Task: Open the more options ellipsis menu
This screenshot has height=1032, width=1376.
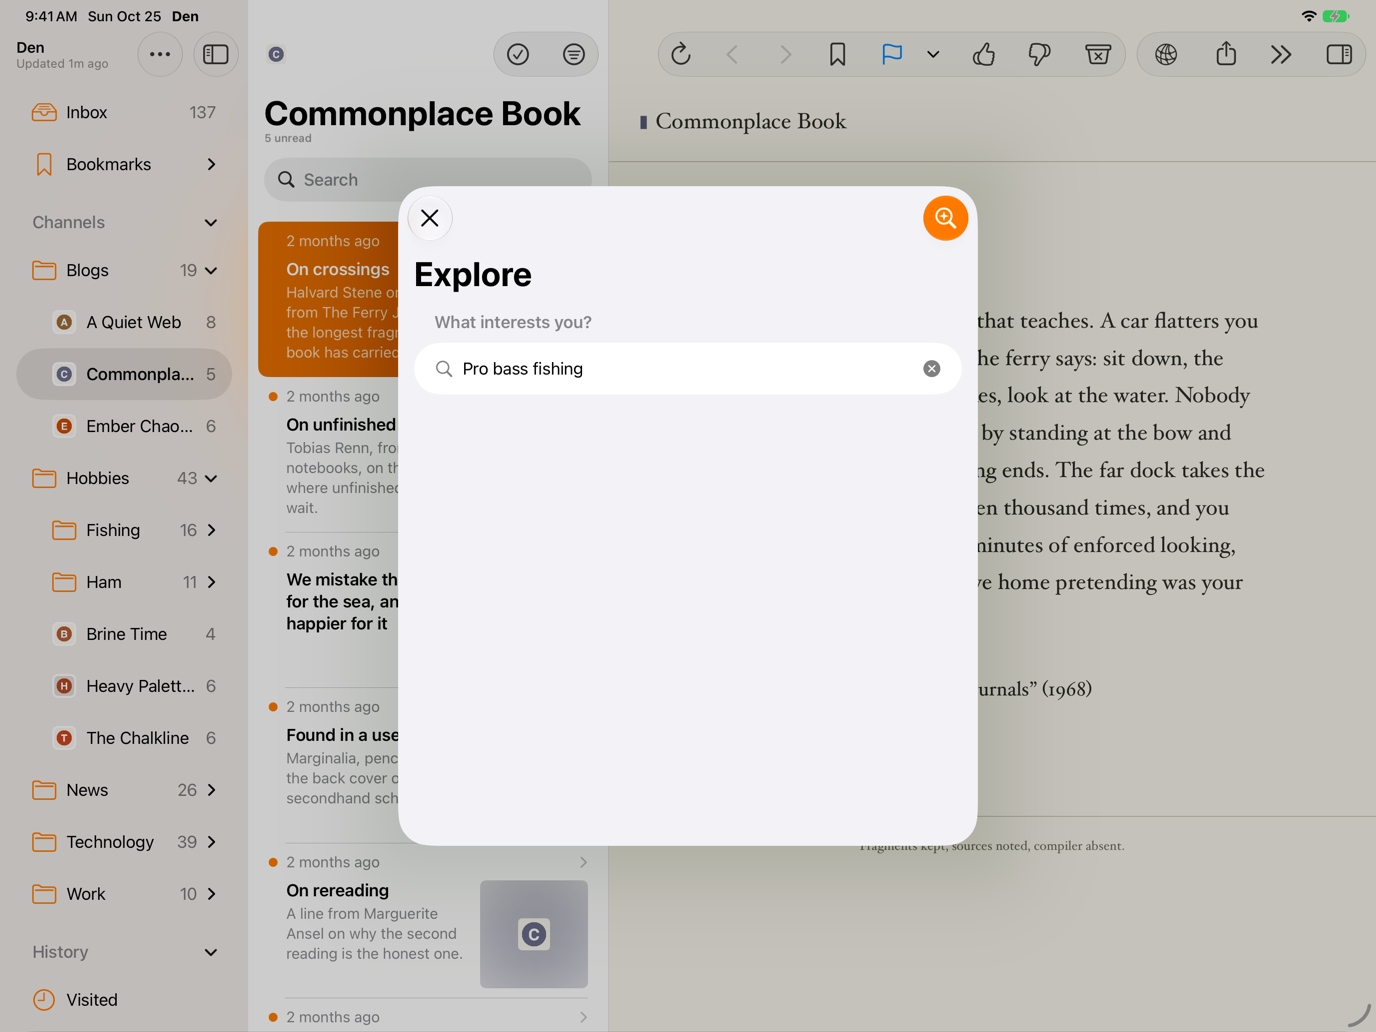Action: tap(160, 54)
